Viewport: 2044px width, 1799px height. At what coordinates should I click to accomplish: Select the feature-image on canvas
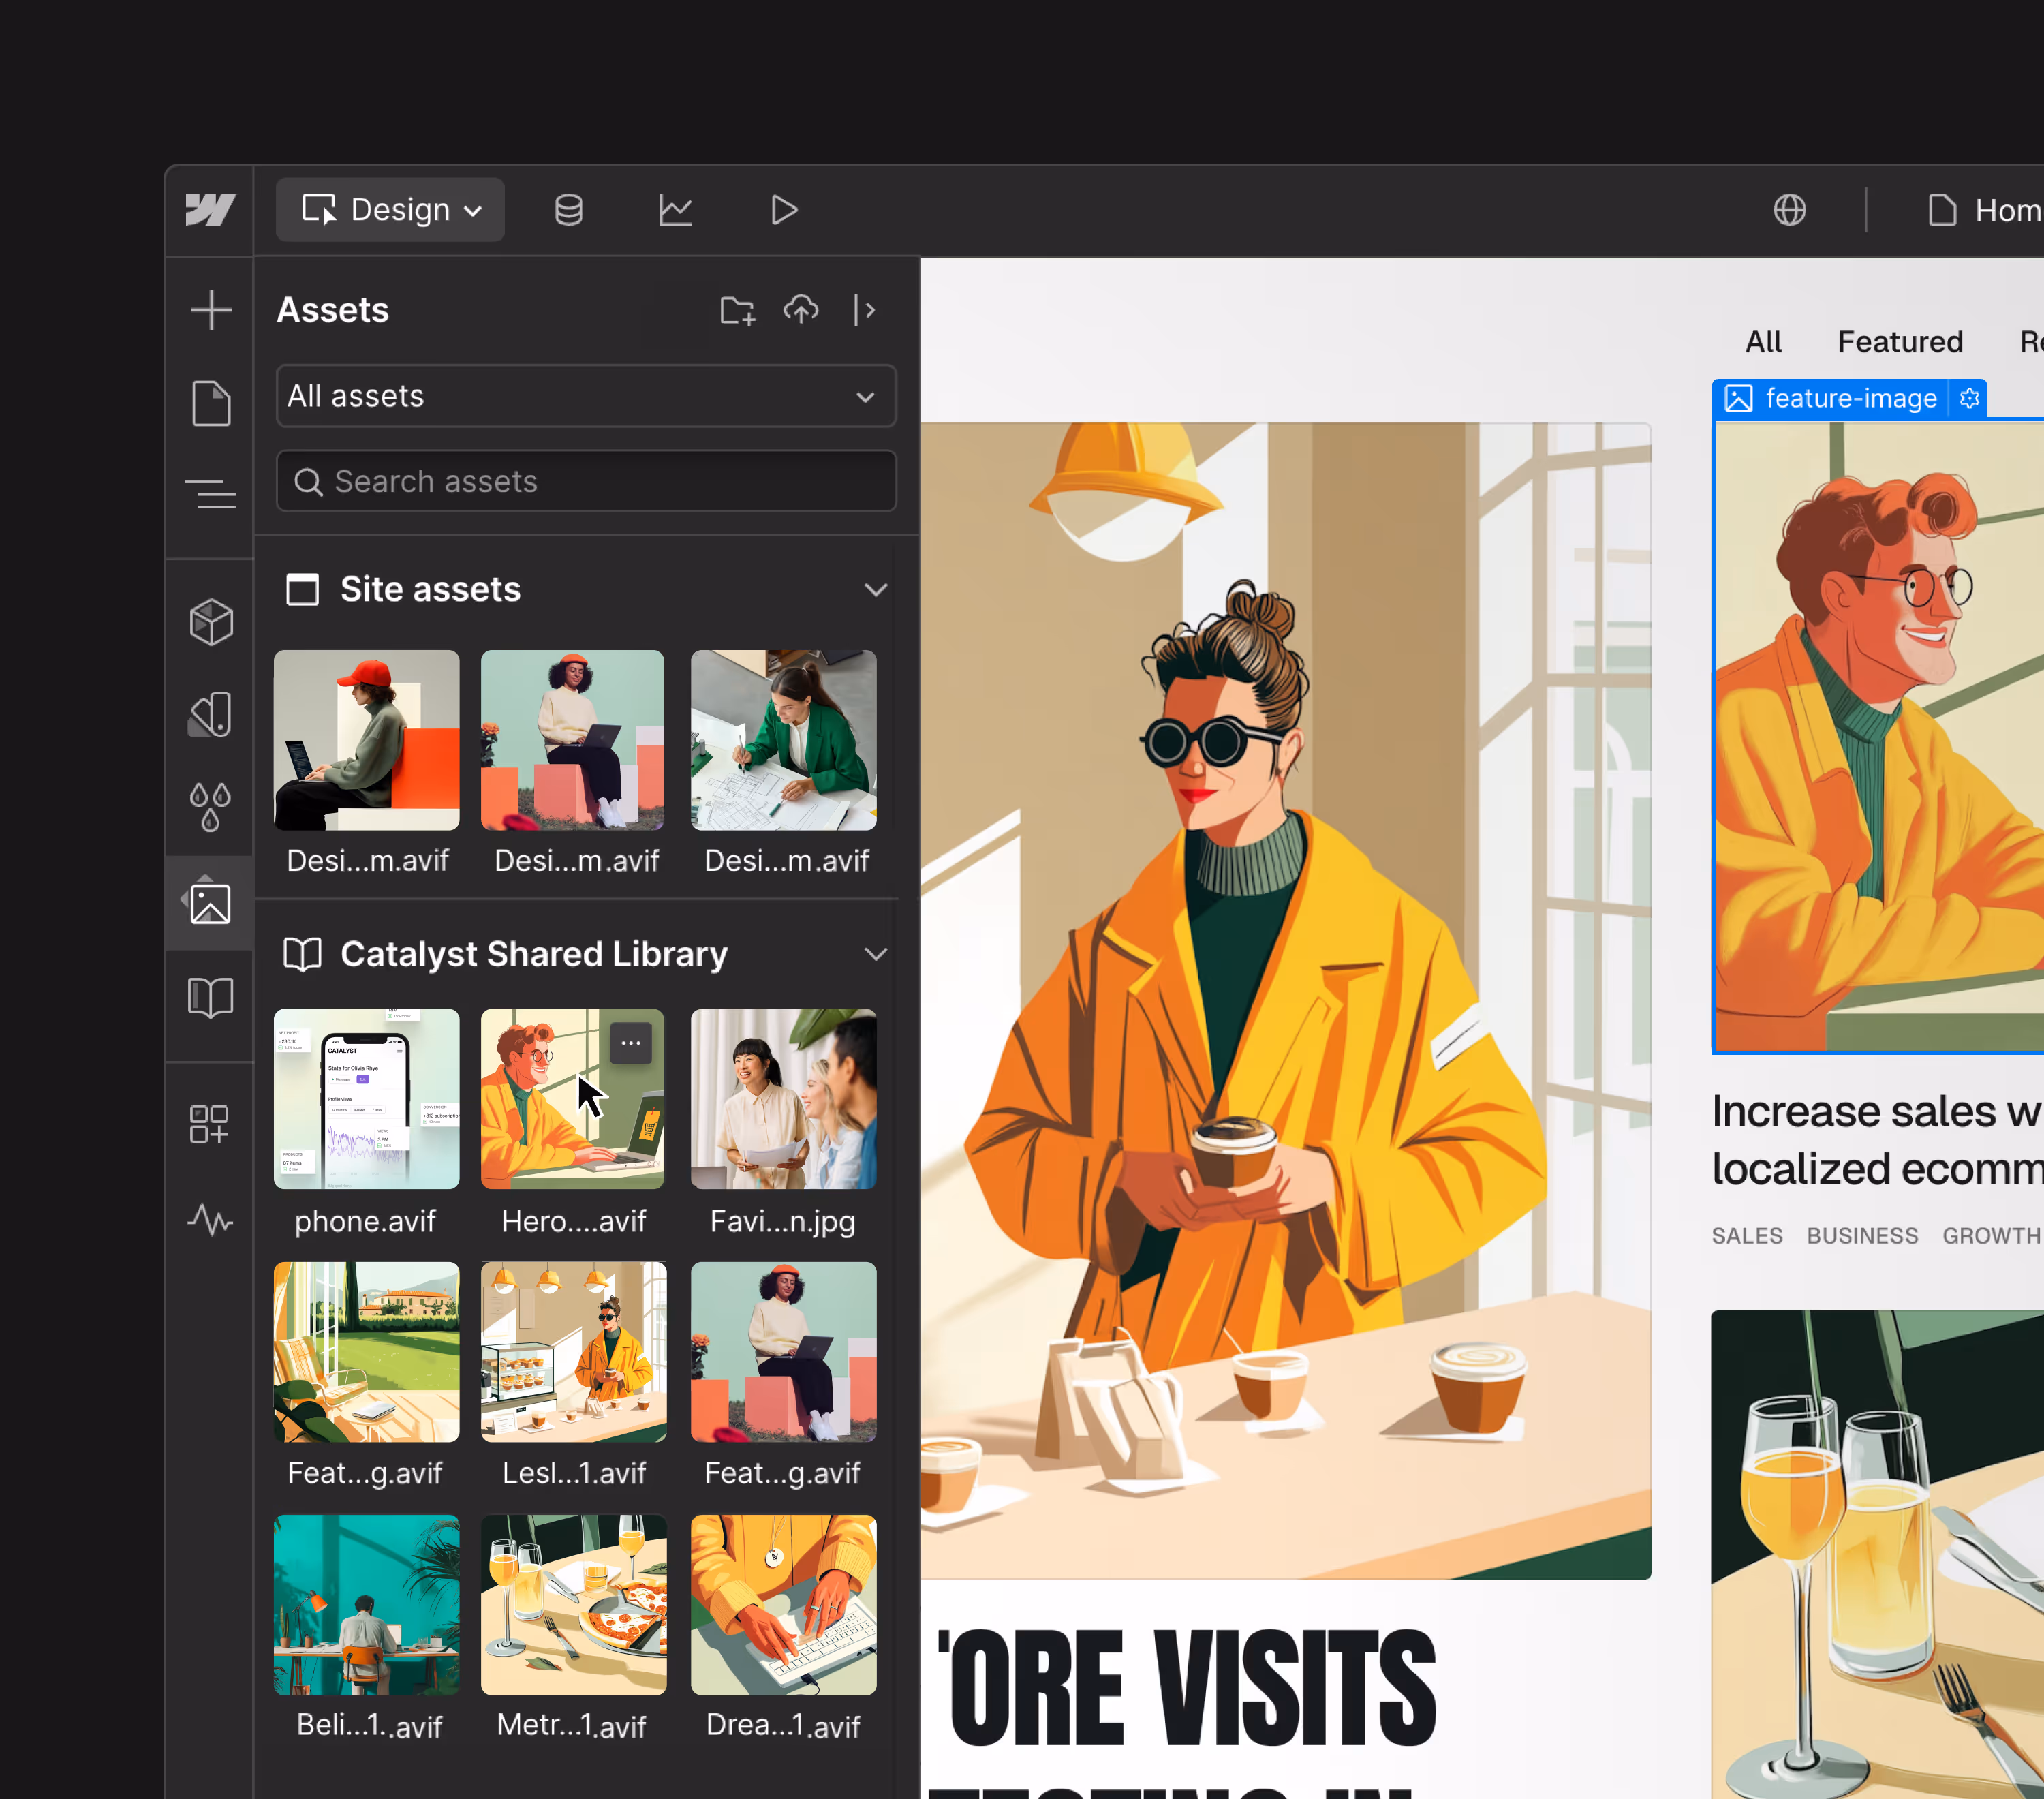point(1879,737)
